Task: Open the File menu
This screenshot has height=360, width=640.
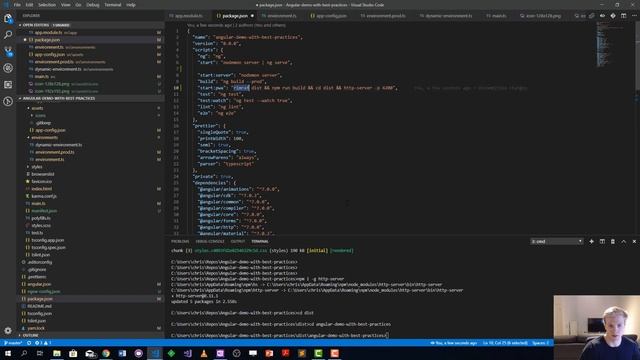Action: 17,5
